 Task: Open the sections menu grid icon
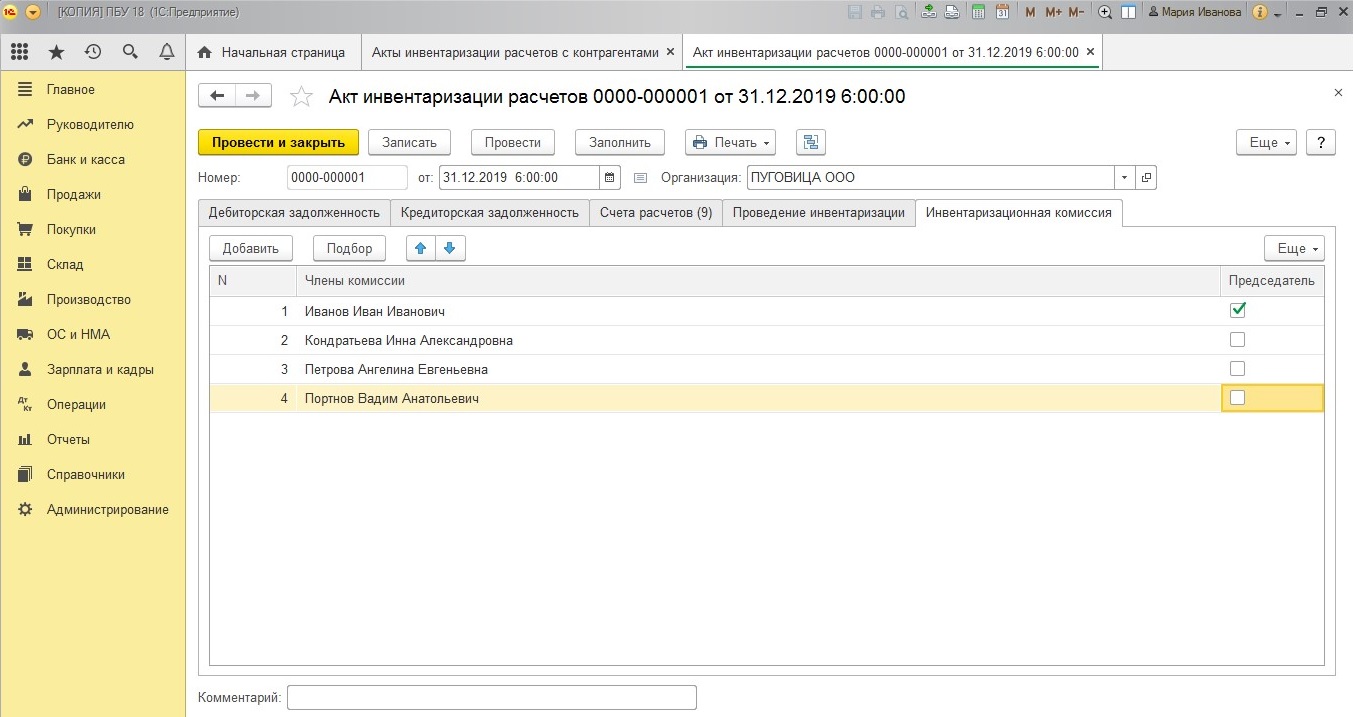coord(19,52)
